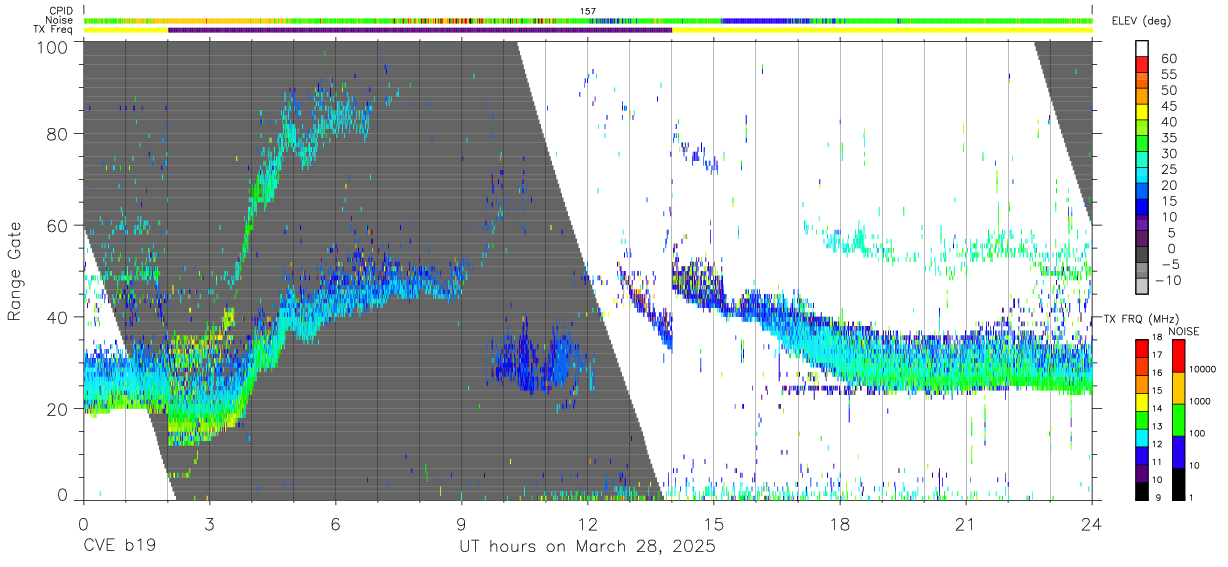Click the 18 tick on UT hours axis
Viewport: 1228px width, 567px height.
pyautogui.click(x=840, y=524)
